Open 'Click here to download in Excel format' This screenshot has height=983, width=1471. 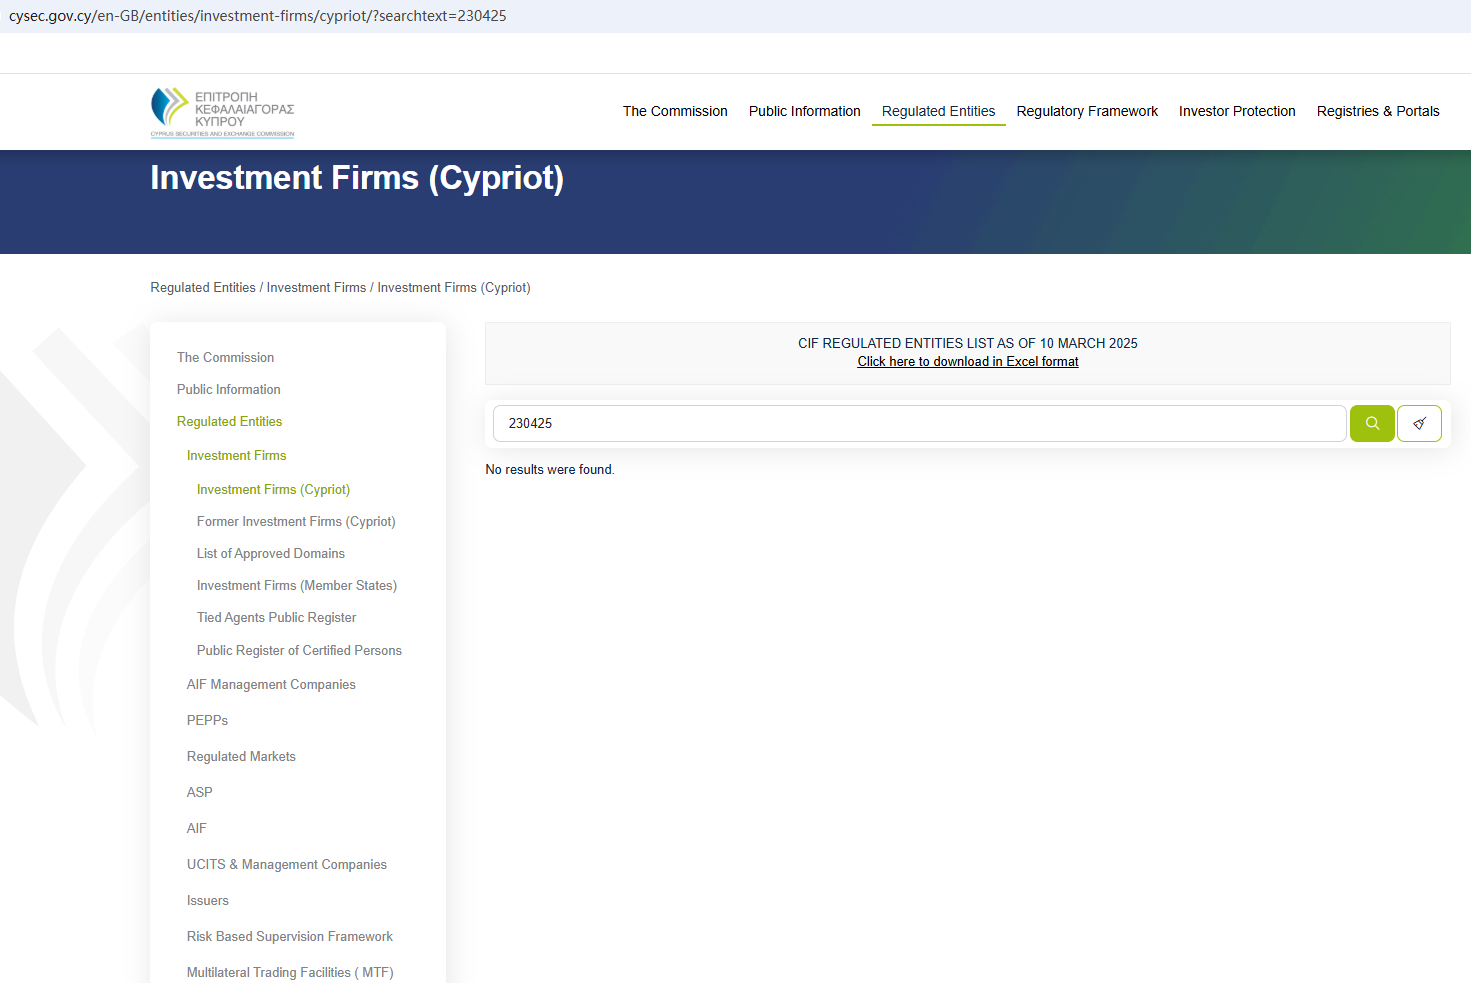coord(967,362)
